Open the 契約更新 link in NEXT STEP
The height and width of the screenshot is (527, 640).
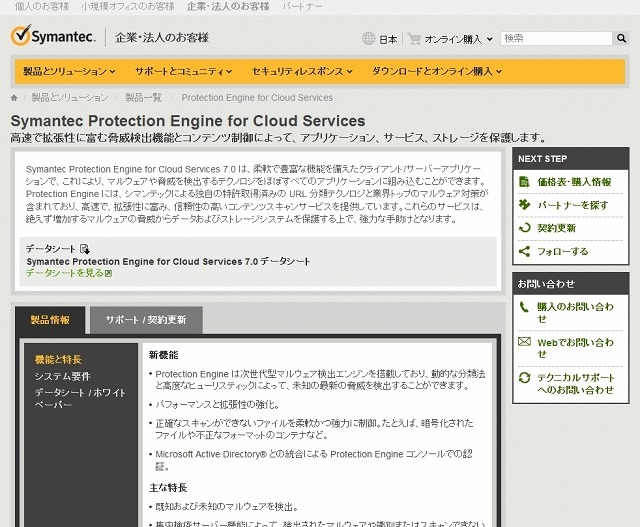pos(556,228)
